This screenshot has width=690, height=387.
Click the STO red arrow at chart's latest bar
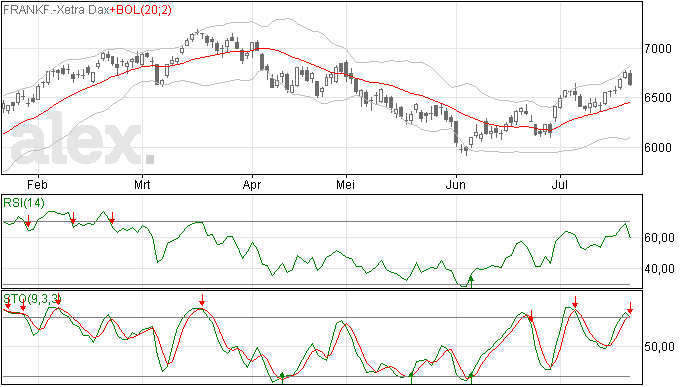click(x=630, y=308)
